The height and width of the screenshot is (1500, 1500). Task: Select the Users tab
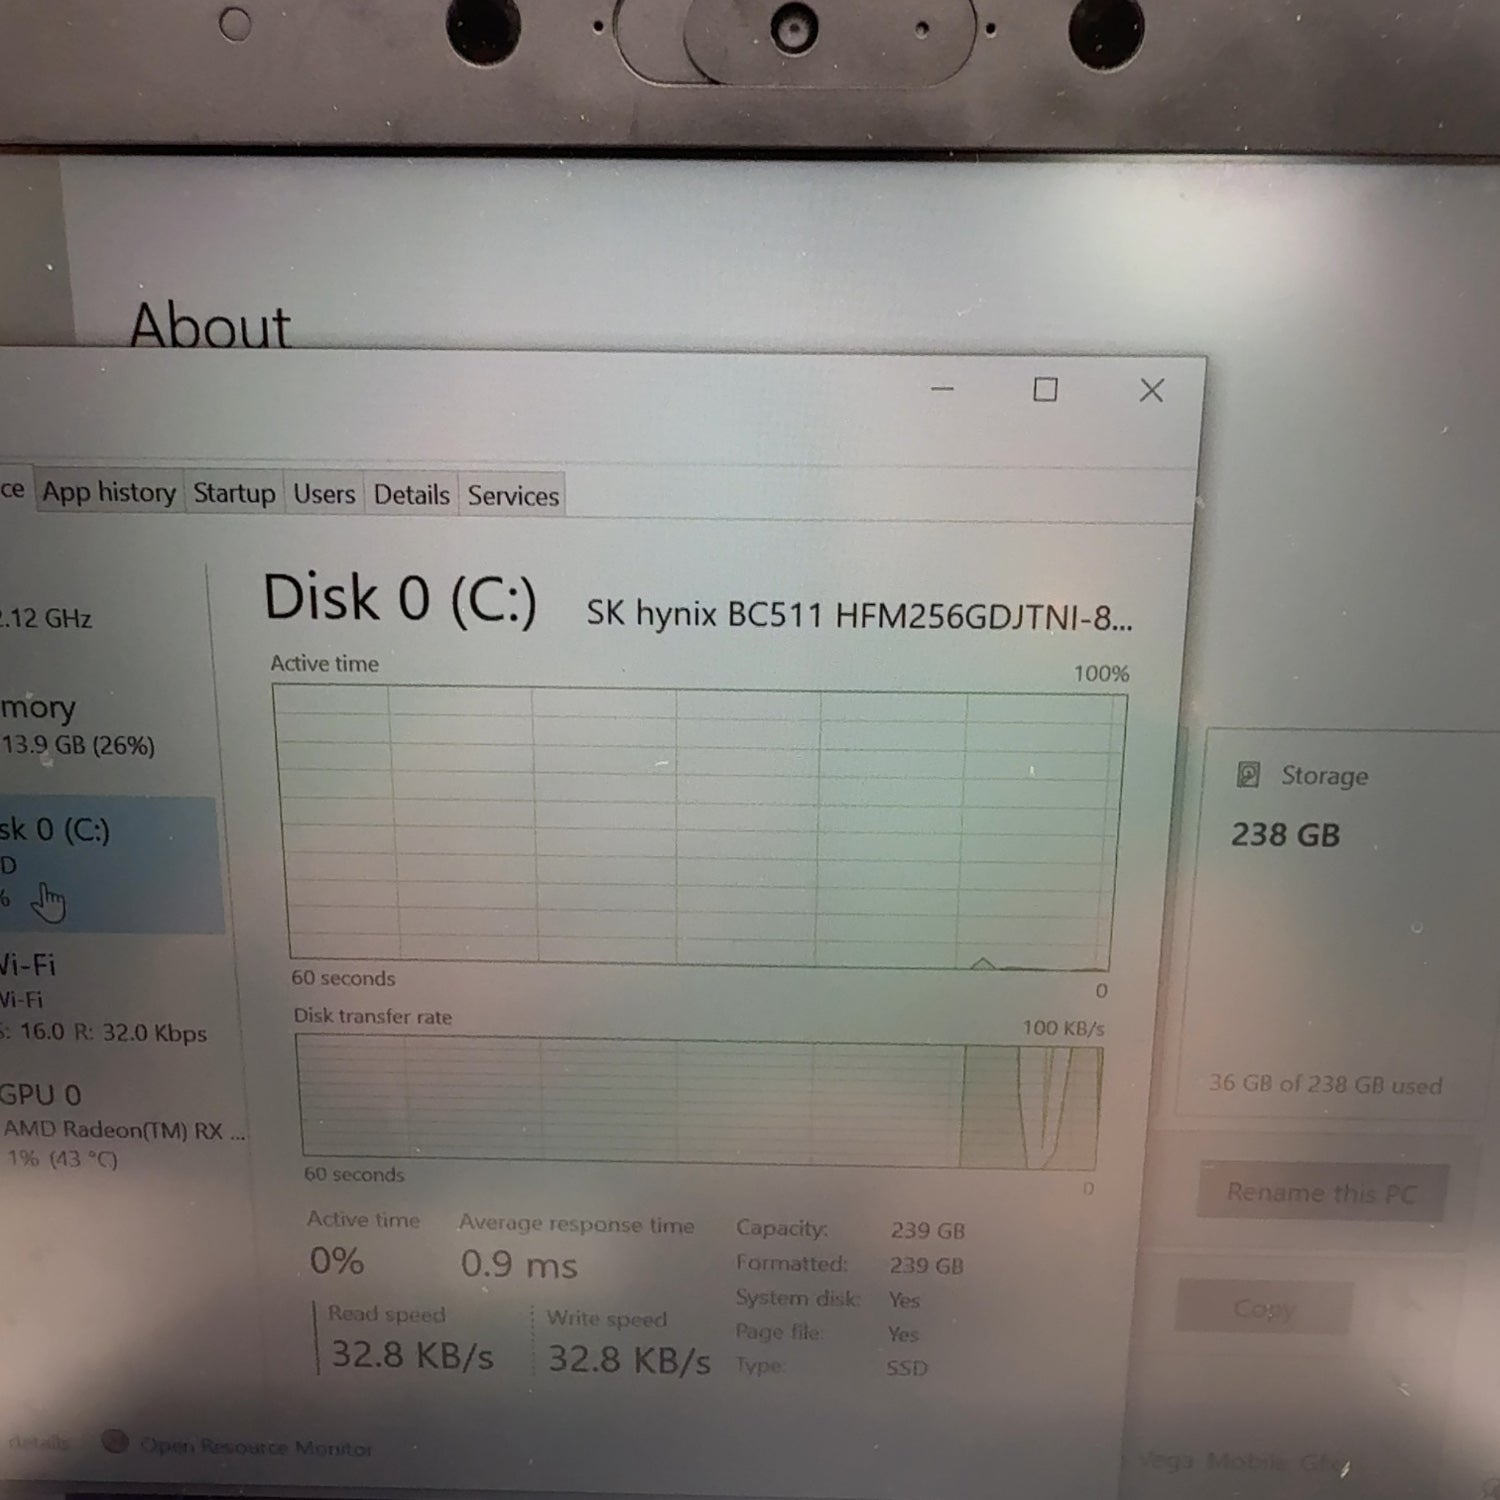(324, 494)
